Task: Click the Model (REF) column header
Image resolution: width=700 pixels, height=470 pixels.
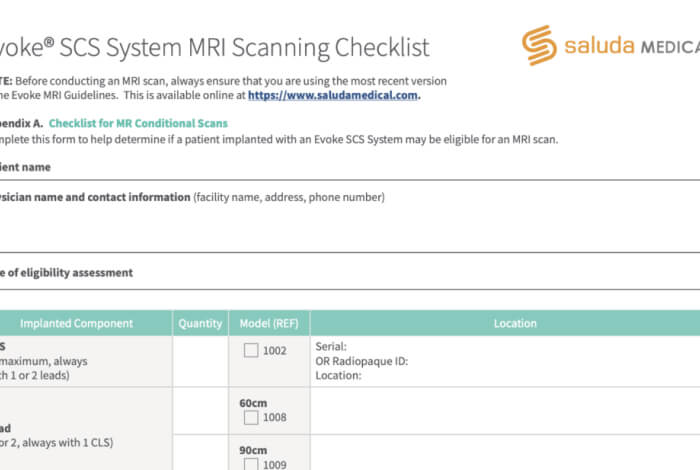Action: (x=269, y=323)
